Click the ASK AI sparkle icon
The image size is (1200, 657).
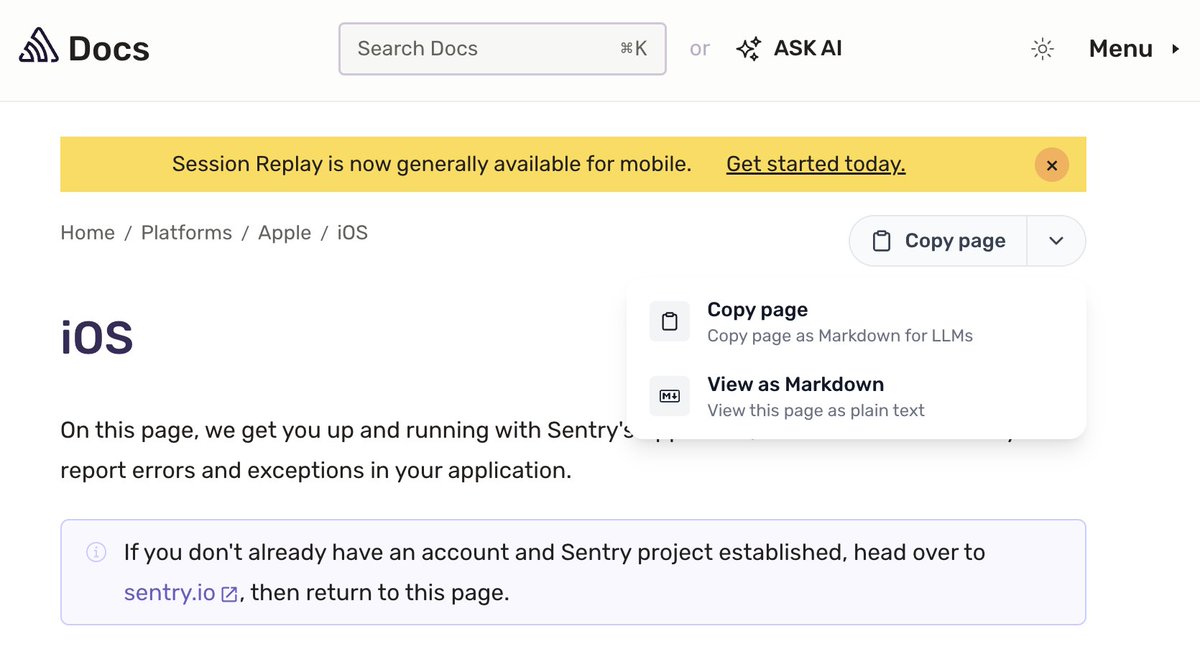pos(748,48)
